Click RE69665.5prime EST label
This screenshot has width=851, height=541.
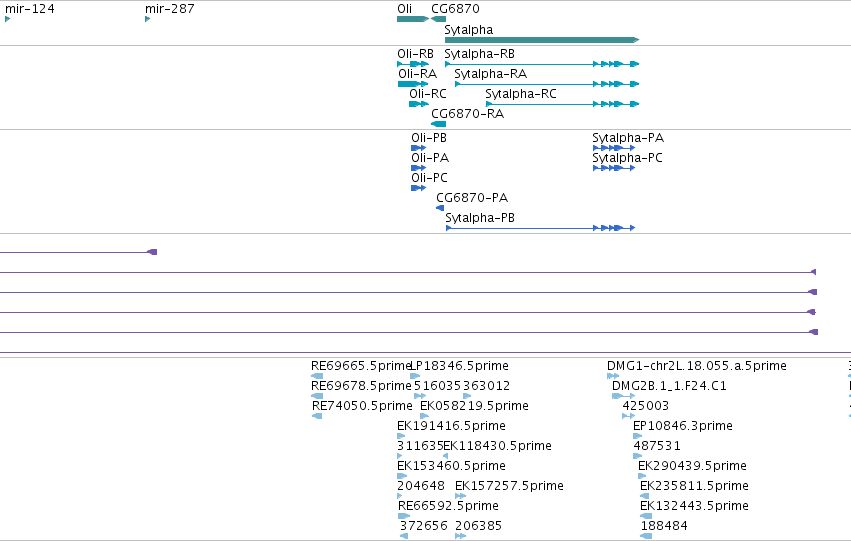tap(361, 366)
